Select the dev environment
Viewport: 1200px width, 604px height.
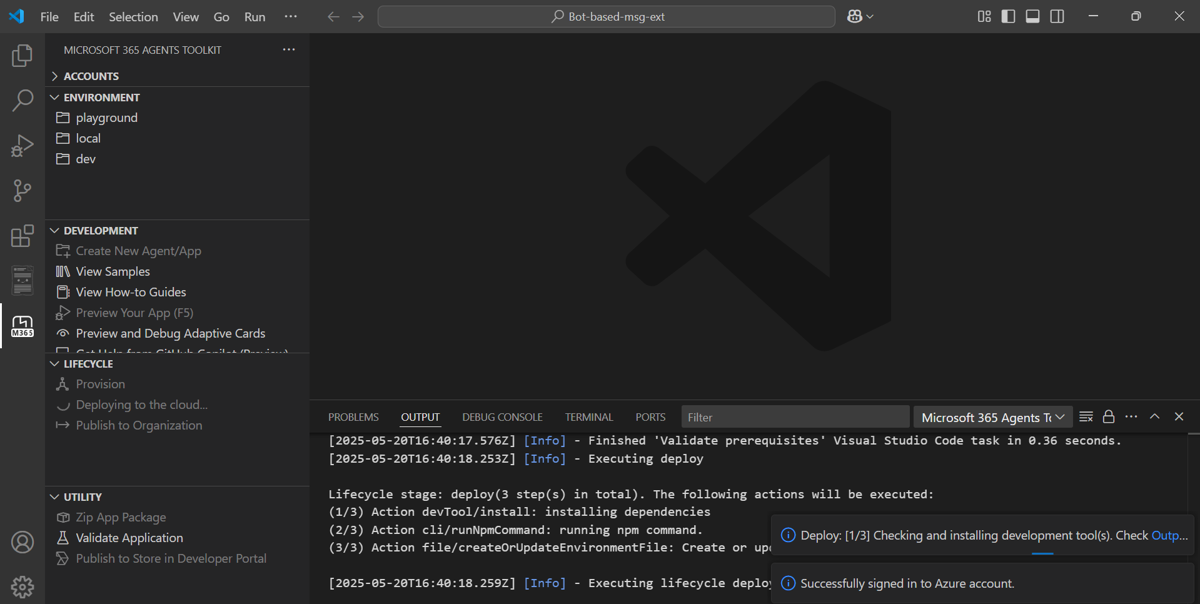pos(177,159)
